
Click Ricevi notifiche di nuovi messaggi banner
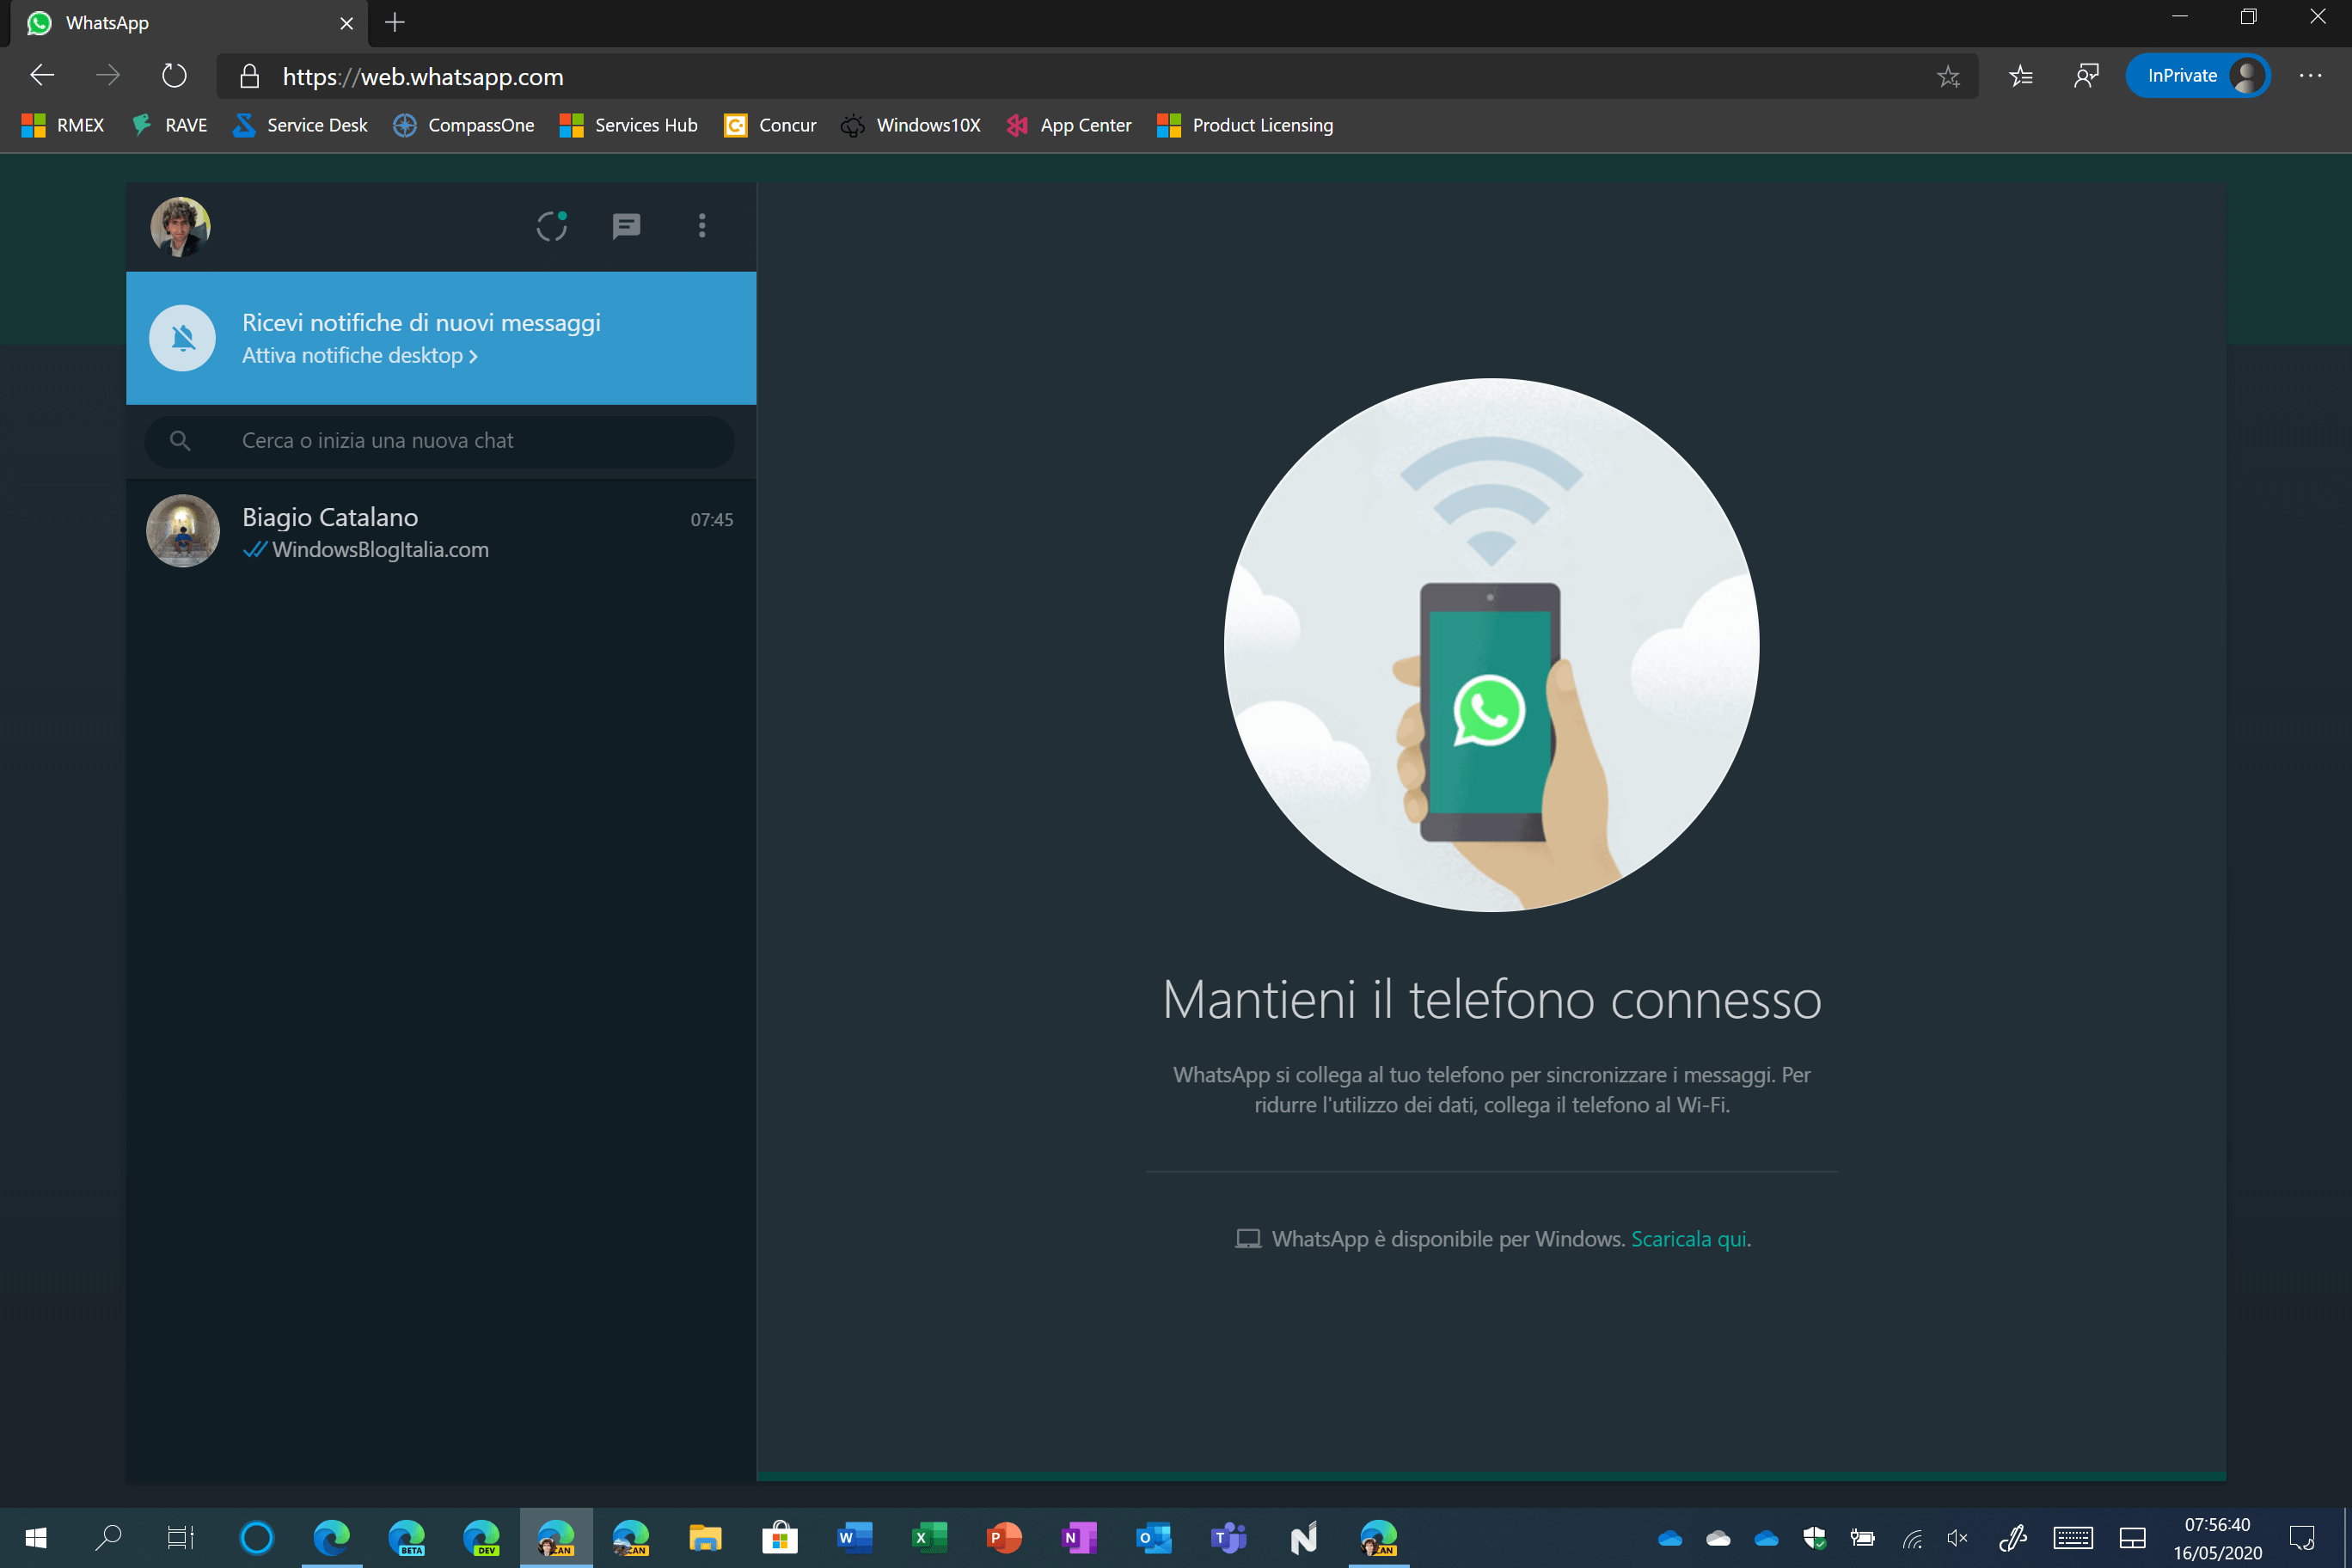441,338
